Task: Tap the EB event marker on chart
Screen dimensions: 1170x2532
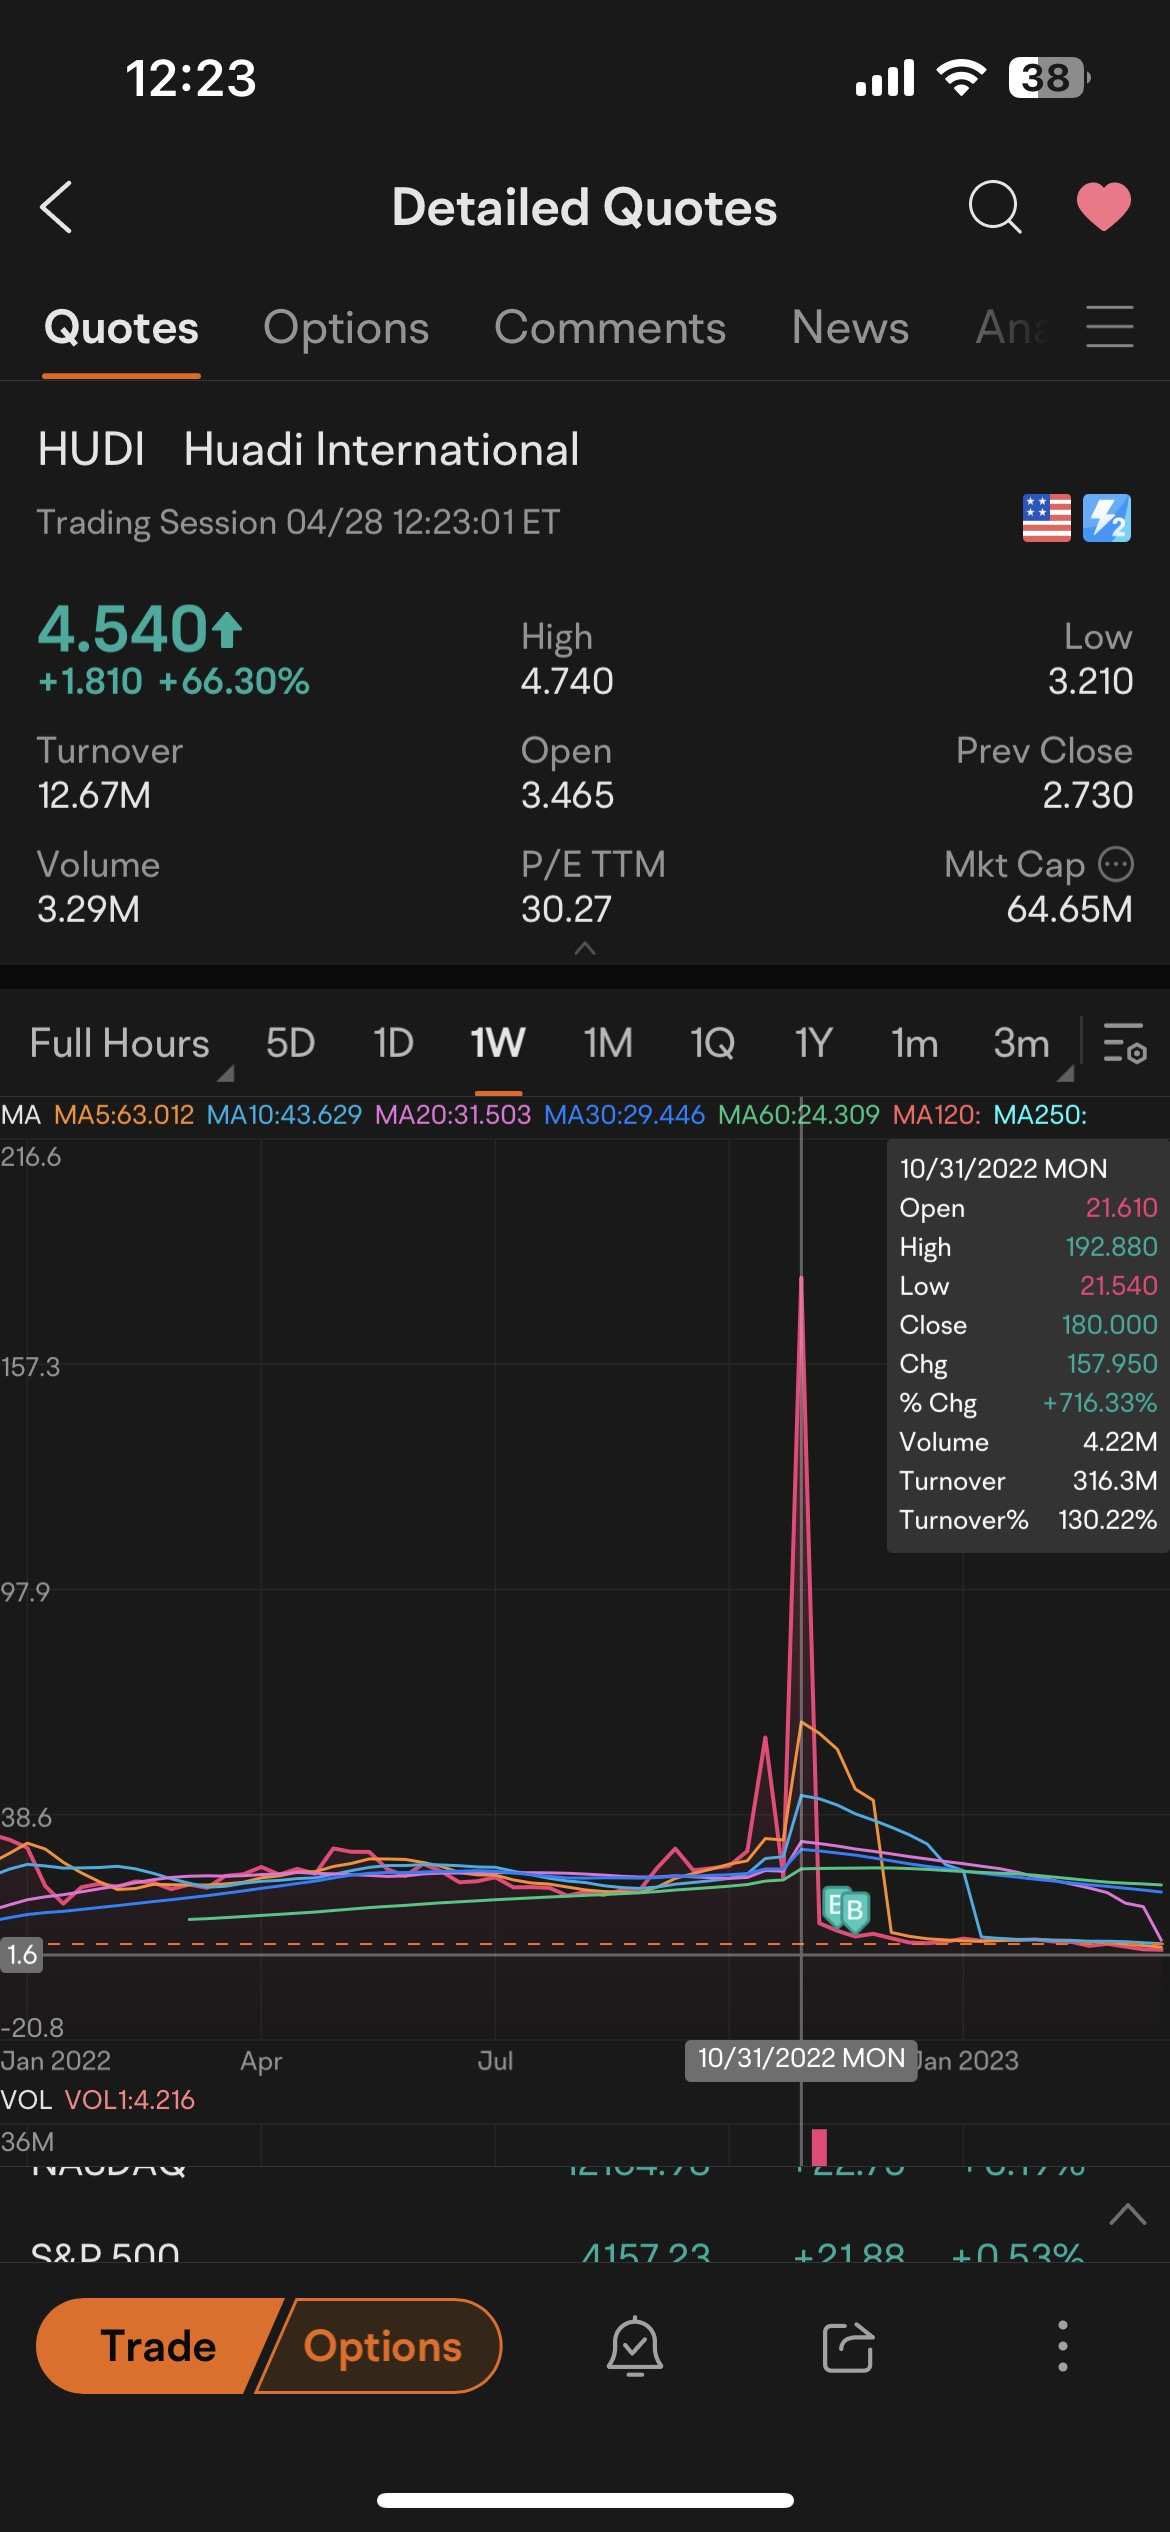Action: 845,1909
